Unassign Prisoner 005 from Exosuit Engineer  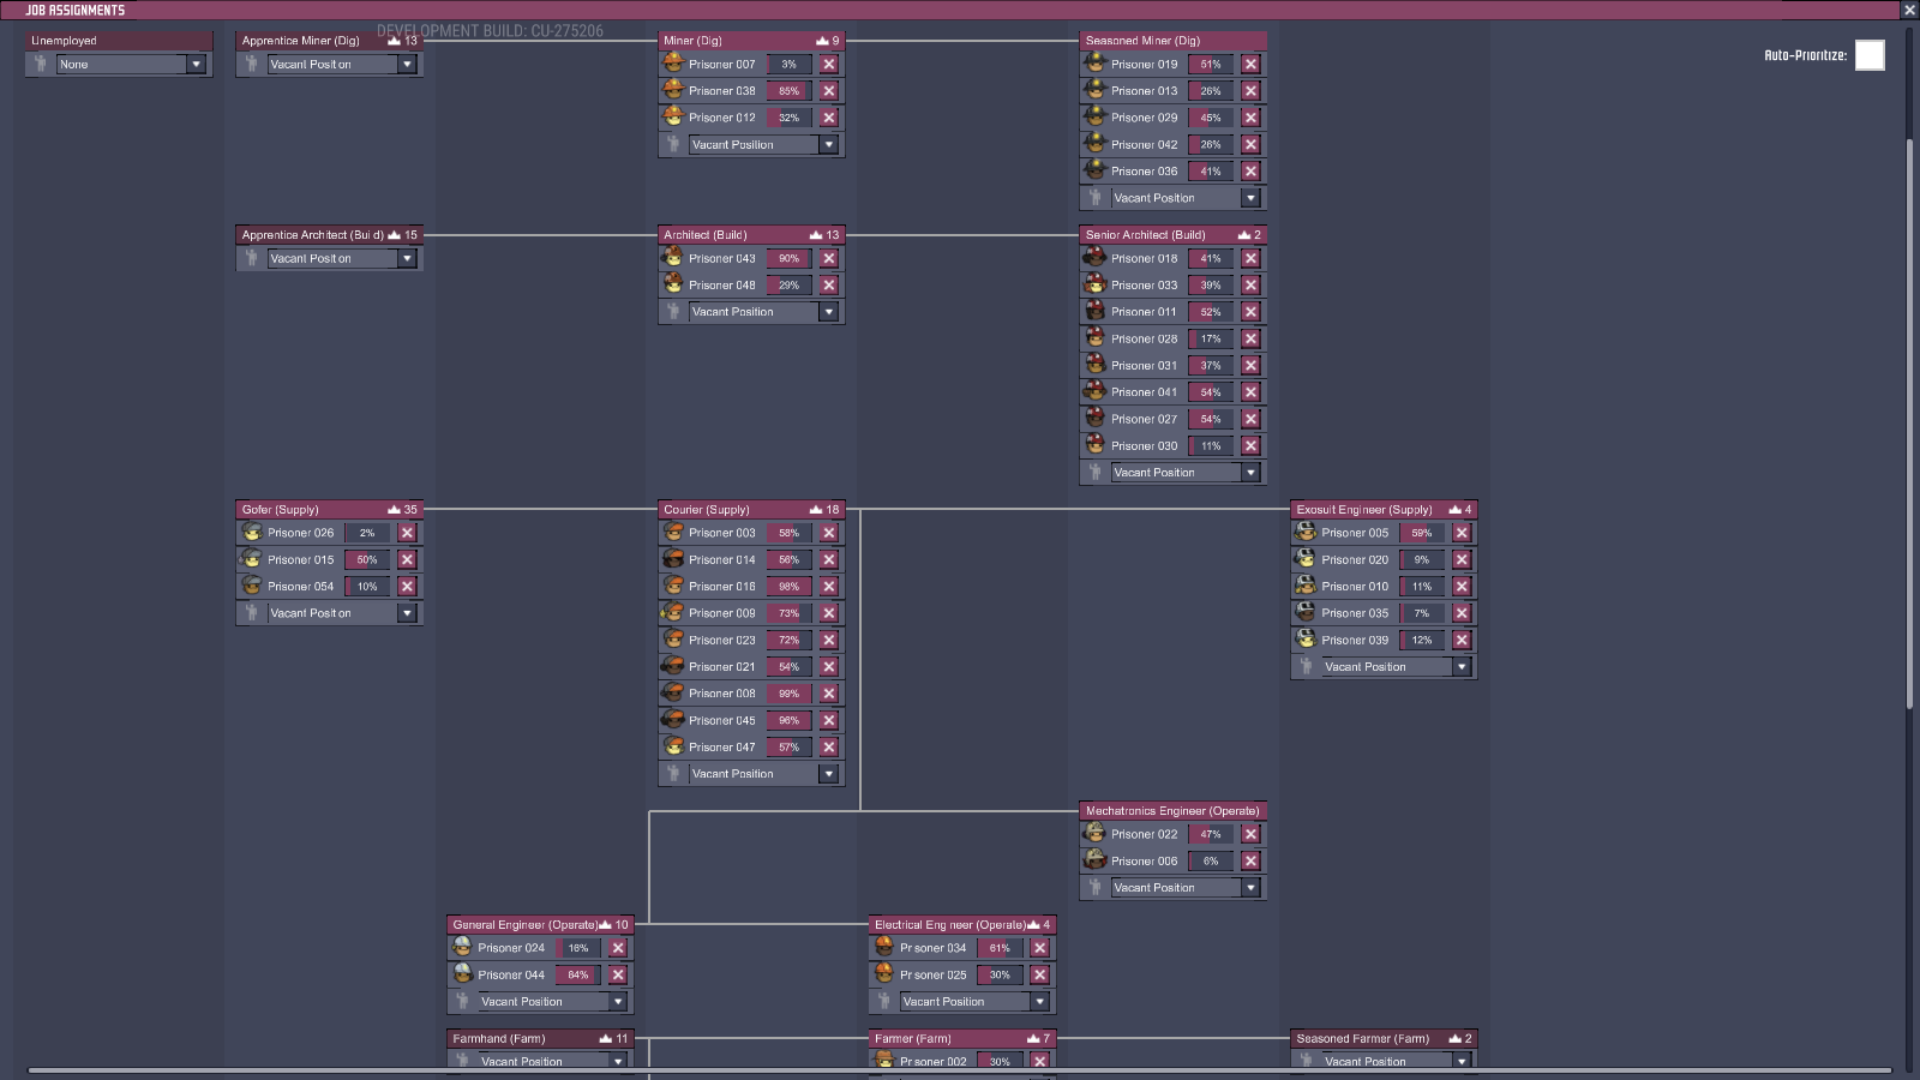pyautogui.click(x=1461, y=533)
